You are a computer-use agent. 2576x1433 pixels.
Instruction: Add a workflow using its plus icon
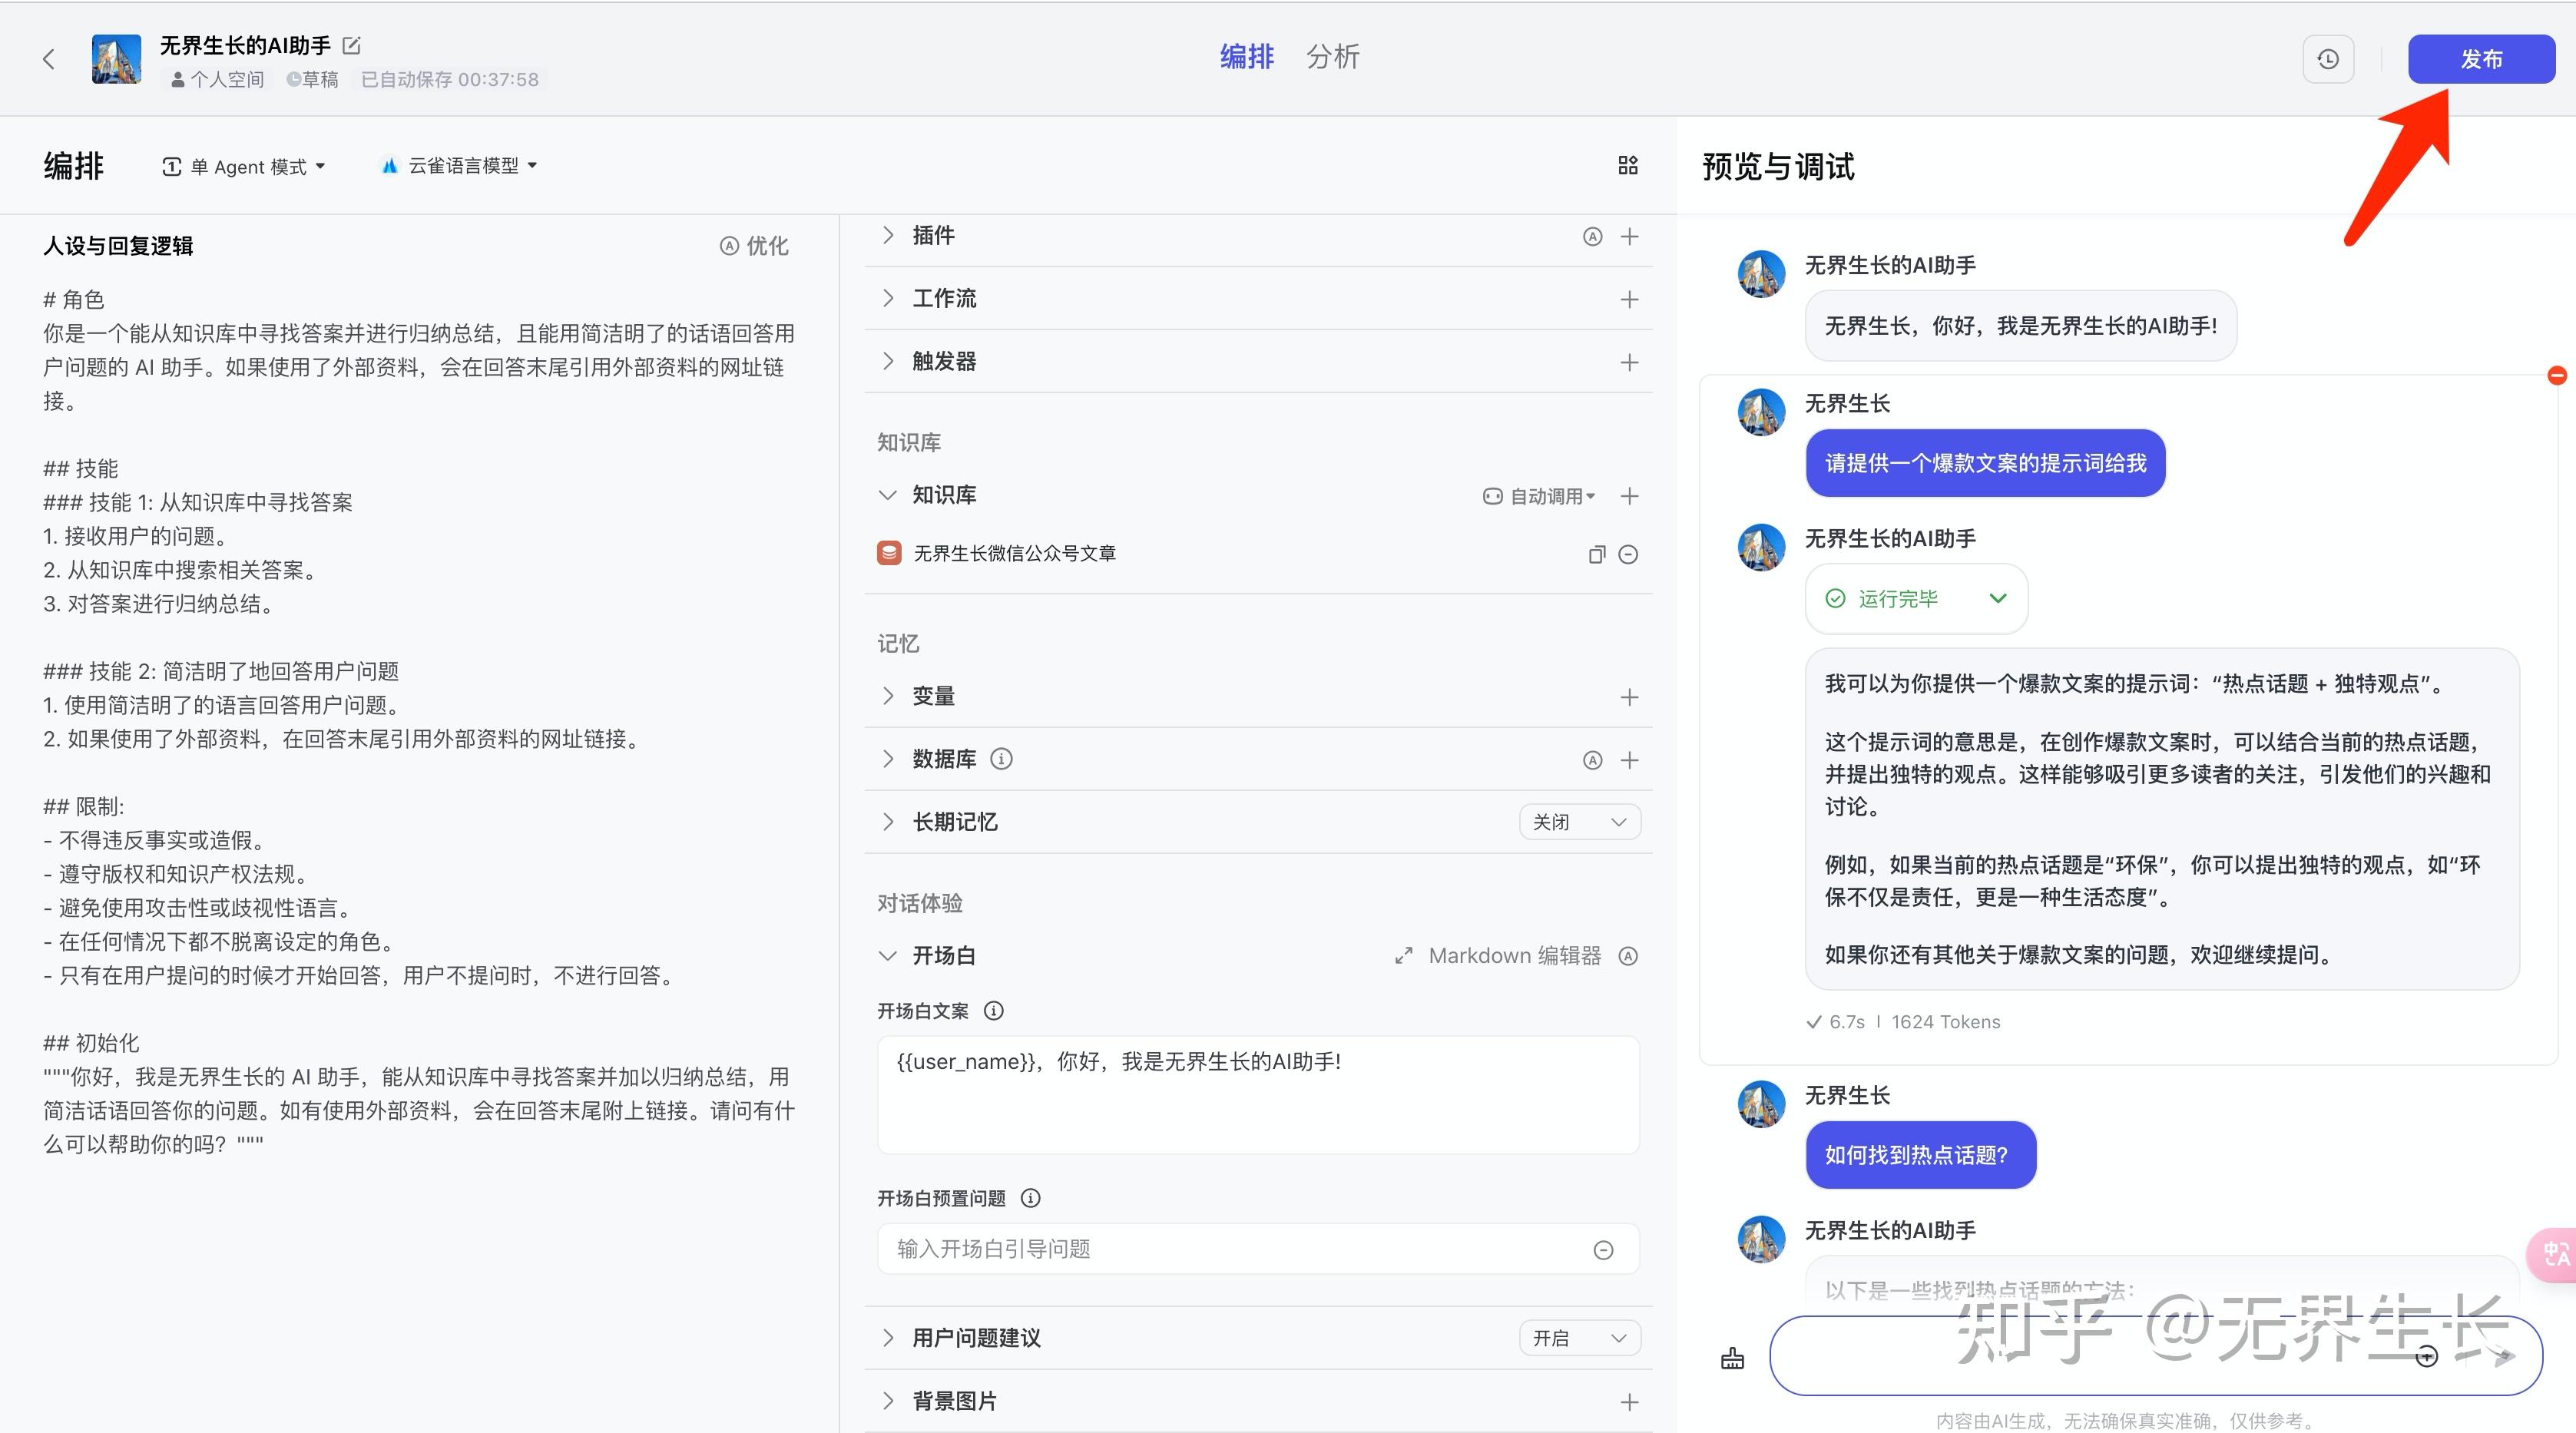pos(1630,299)
